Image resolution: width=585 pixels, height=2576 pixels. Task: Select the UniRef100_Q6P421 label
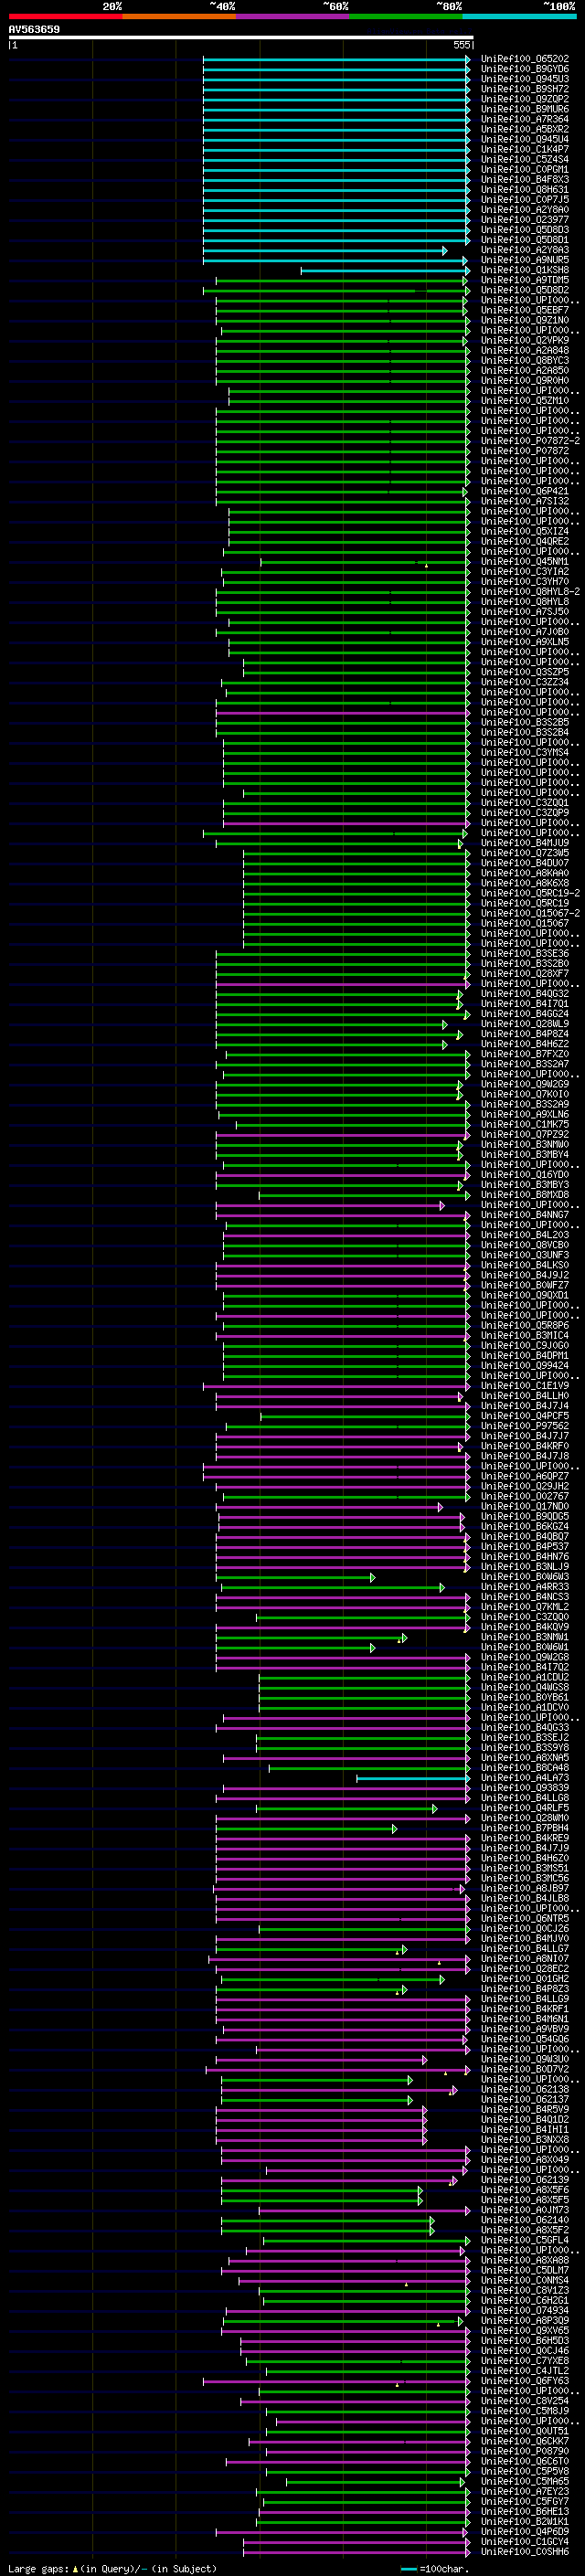pyautogui.click(x=525, y=491)
